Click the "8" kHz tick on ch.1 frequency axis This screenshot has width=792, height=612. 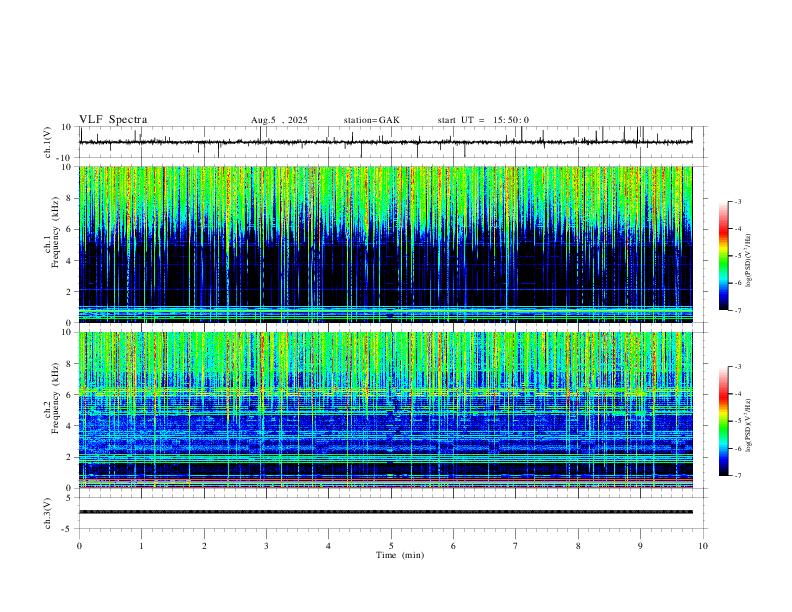[x=70, y=198]
